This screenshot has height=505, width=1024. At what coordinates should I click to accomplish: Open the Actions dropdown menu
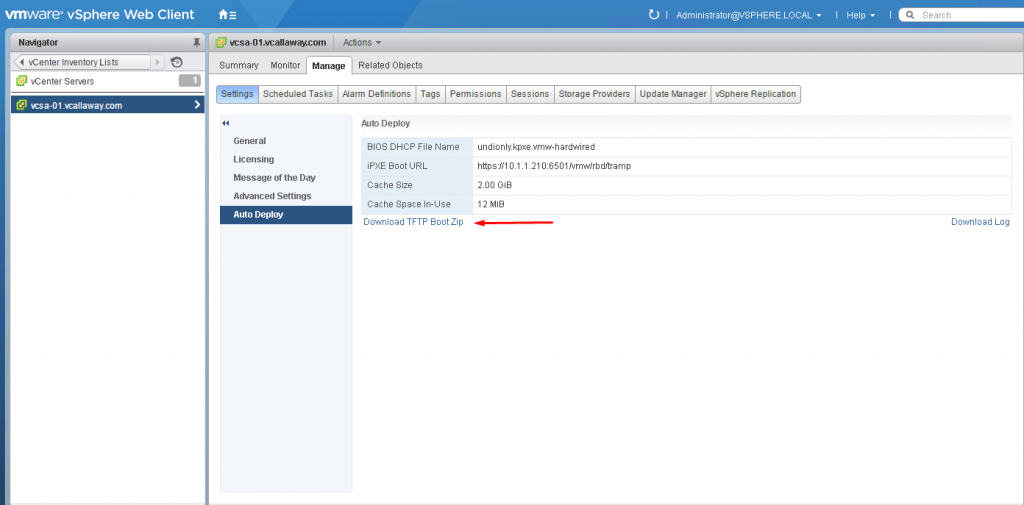(x=361, y=42)
